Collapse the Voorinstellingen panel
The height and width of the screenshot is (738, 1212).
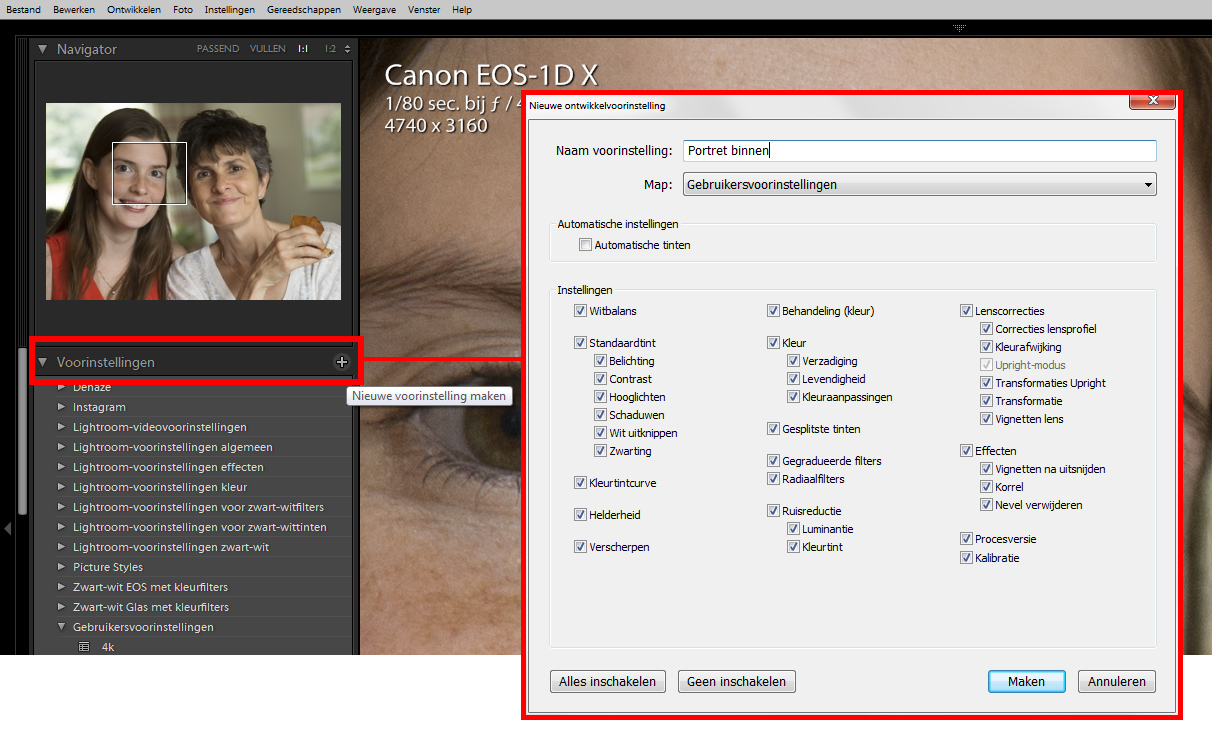(x=43, y=362)
